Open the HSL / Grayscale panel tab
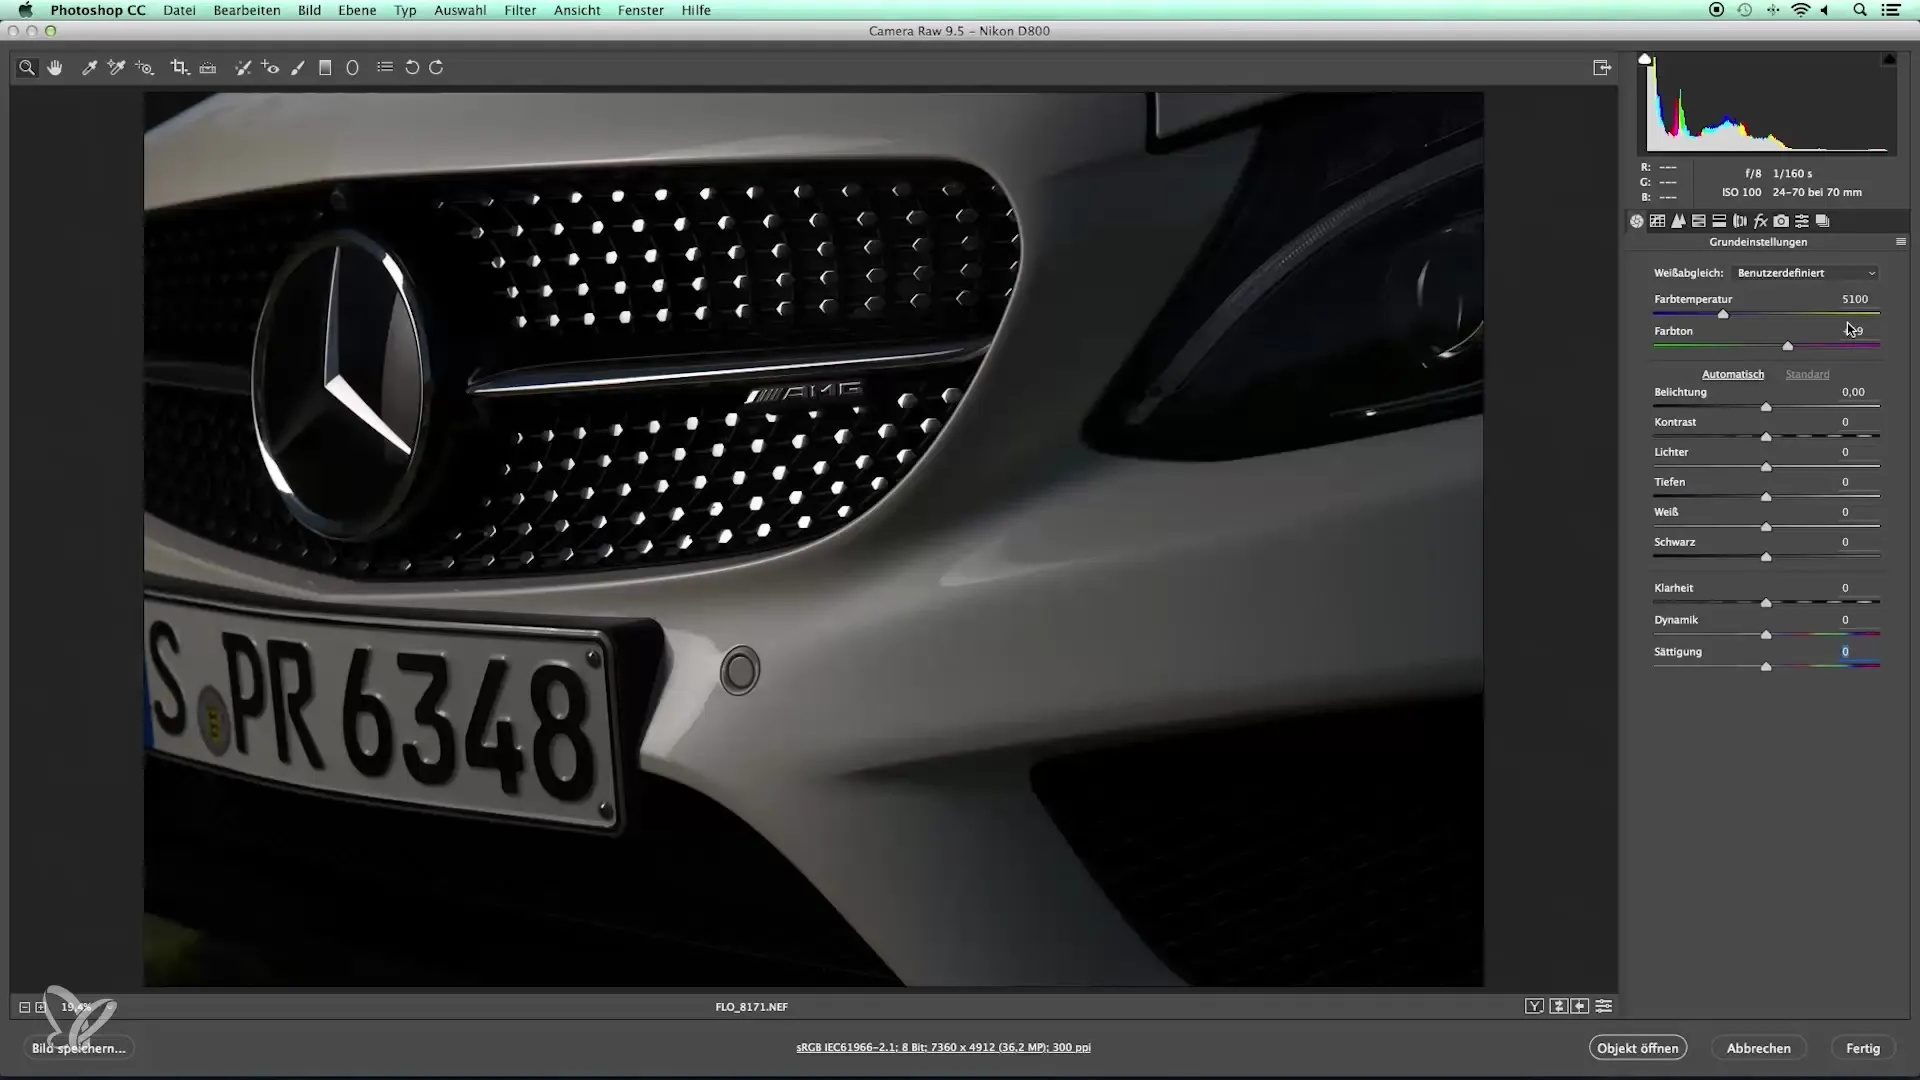 (1699, 221)
